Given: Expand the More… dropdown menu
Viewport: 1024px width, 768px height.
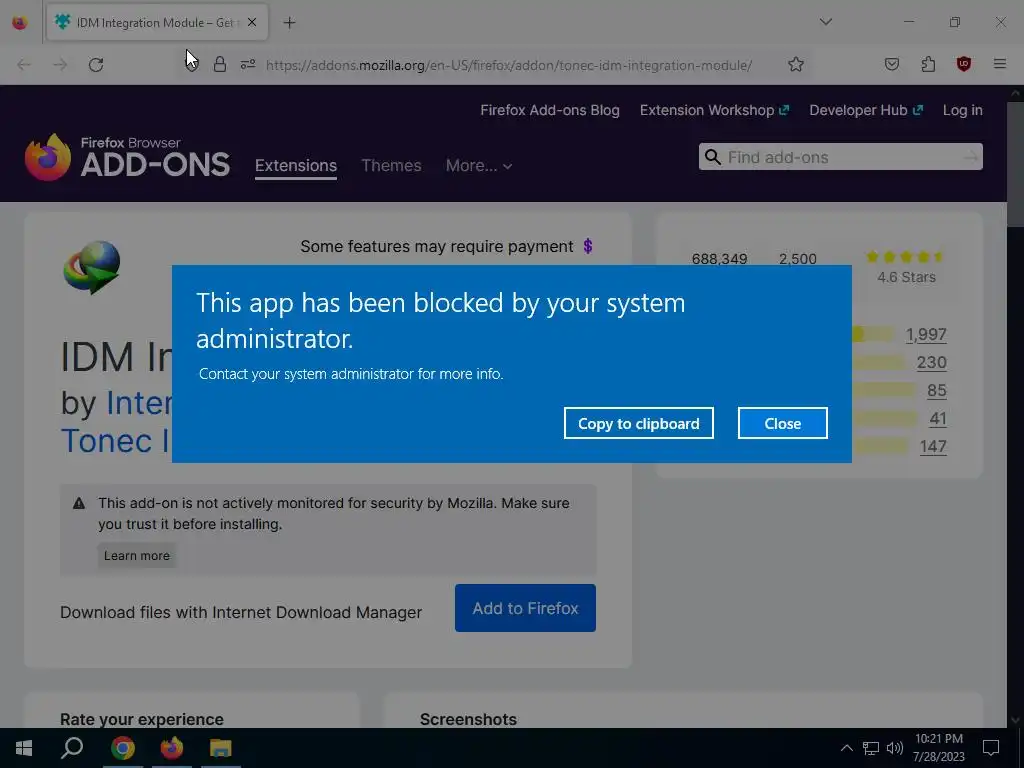Looking at the screenshot, I should [479, 166].
